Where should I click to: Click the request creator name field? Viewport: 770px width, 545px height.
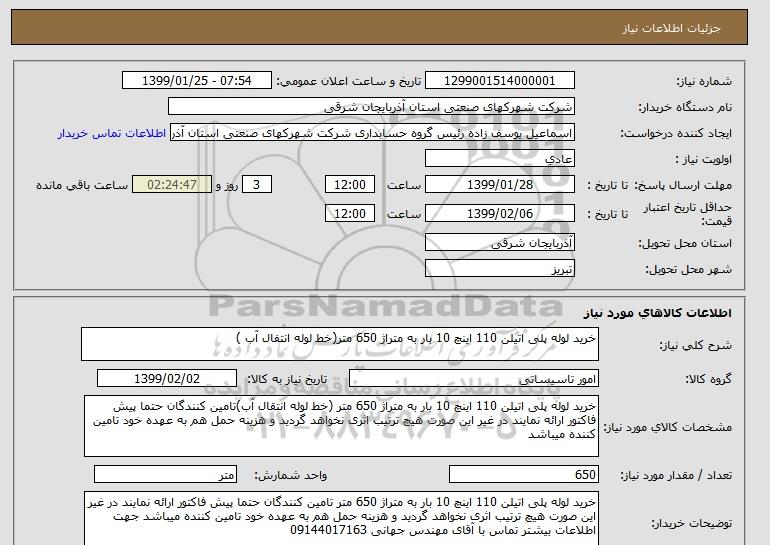click(372, 133)
